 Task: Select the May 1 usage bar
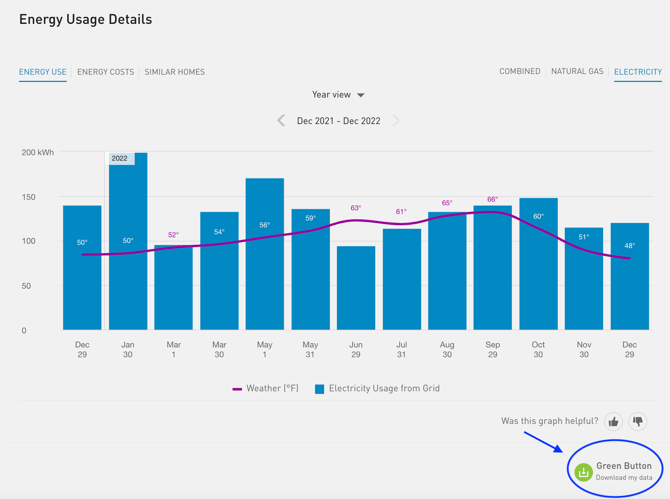pyautogui.click(x=264, y=254)
